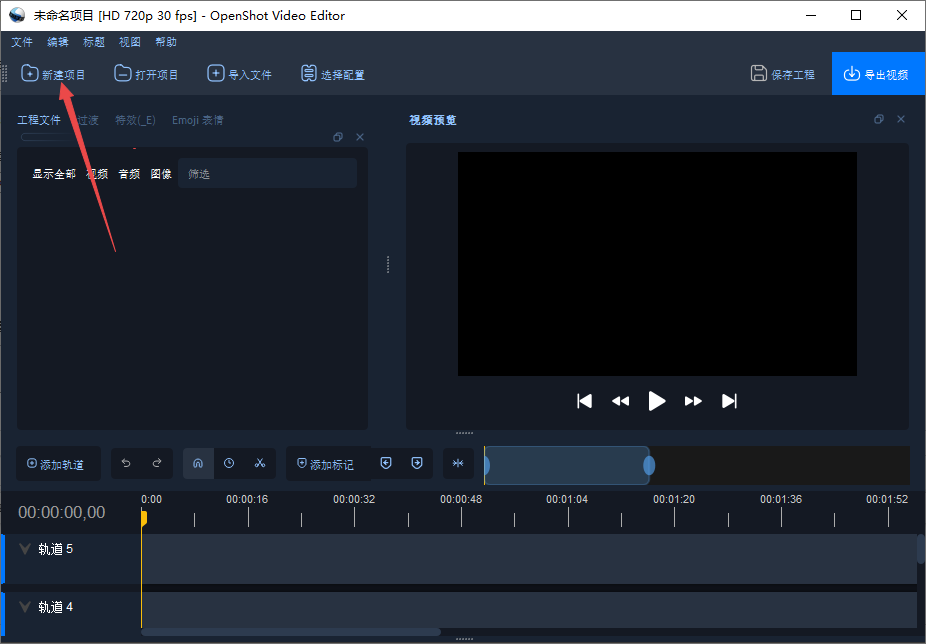
Task: Jump to start of video preview
Action: [x=585, y=401]
